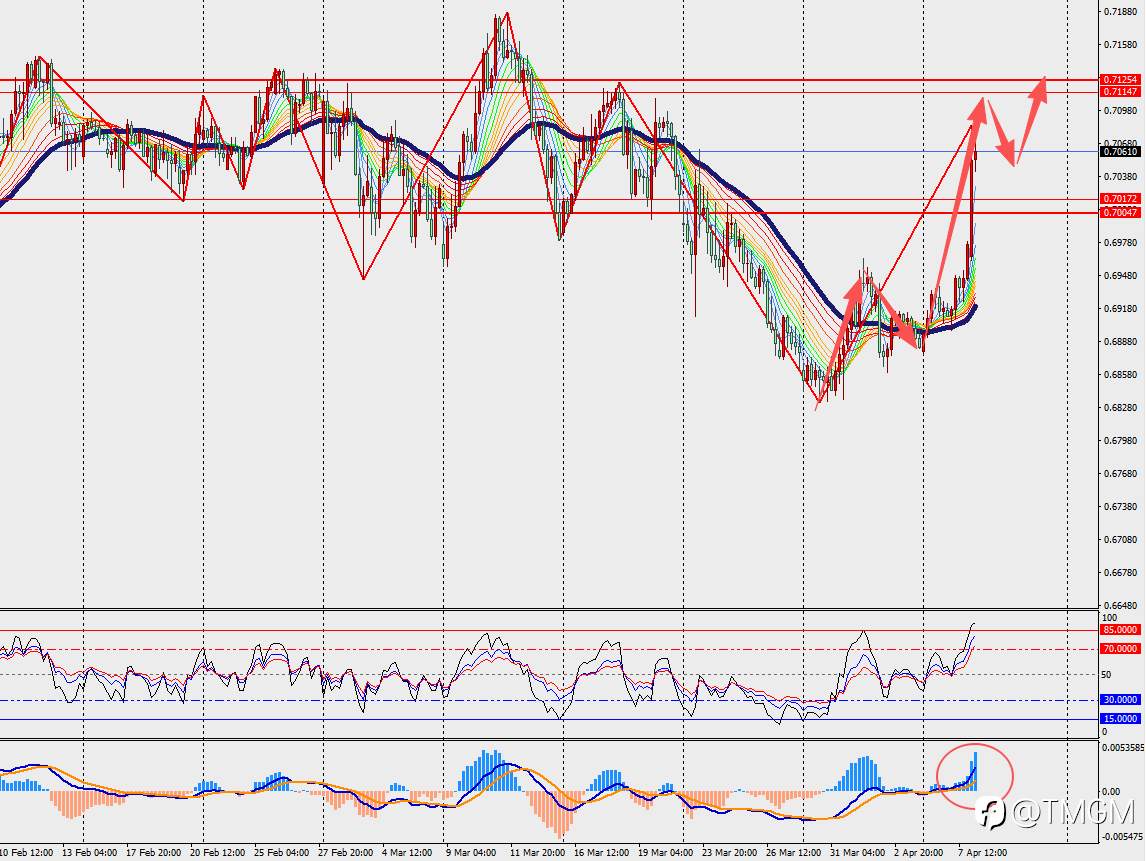This screenshot has height=861, width=1146.
Task: Click the 4 Mar 12:00 time label
Action: coord(407,853)
